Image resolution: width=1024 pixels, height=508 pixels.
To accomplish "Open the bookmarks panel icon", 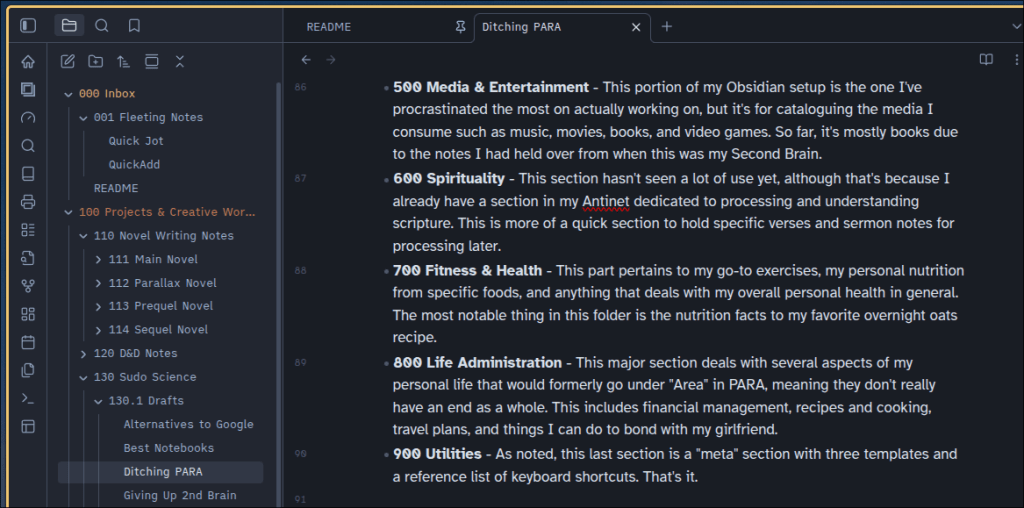I will click(134, 26).
